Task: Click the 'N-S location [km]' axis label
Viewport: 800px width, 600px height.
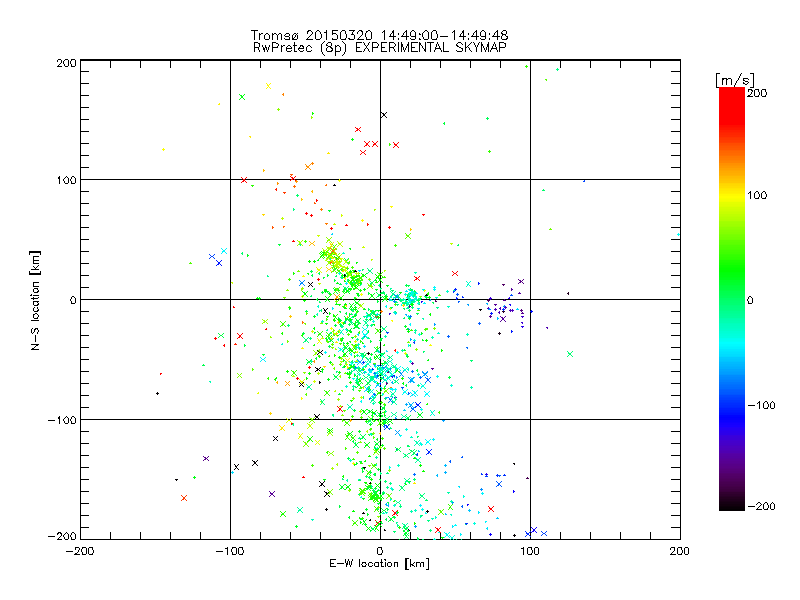Action: pos(35,300)
